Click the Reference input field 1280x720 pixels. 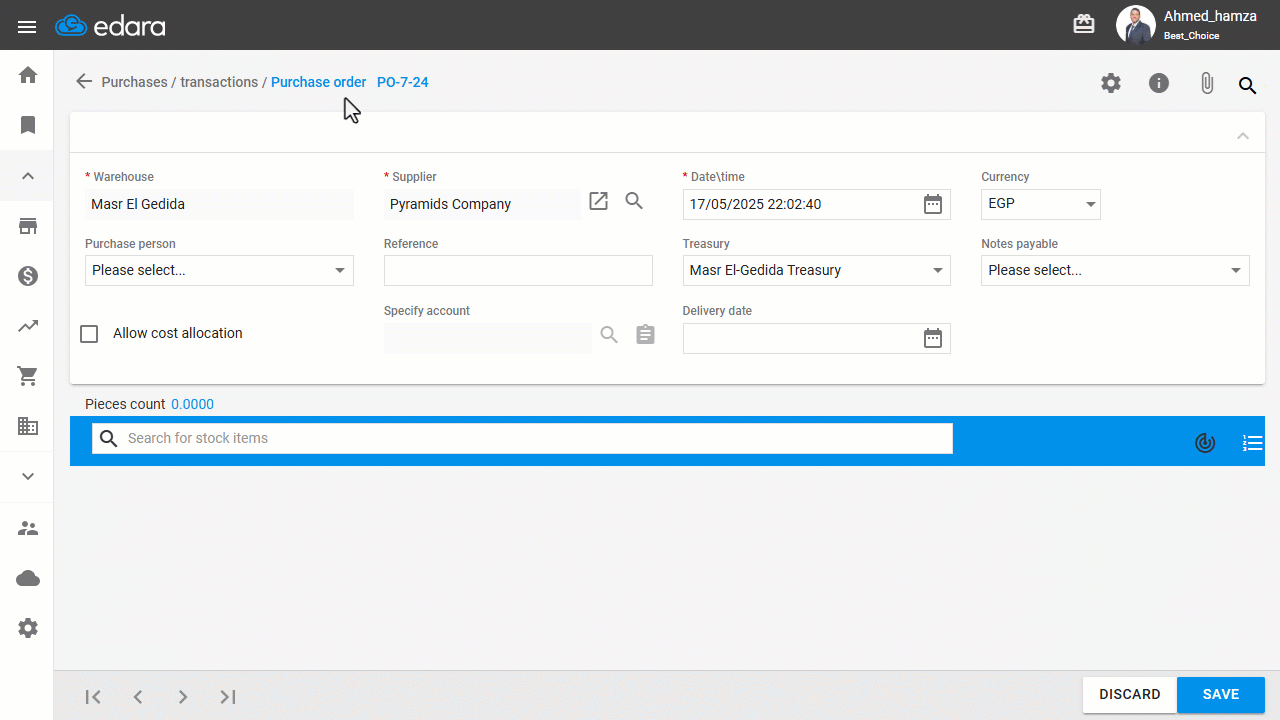(518, 270)
